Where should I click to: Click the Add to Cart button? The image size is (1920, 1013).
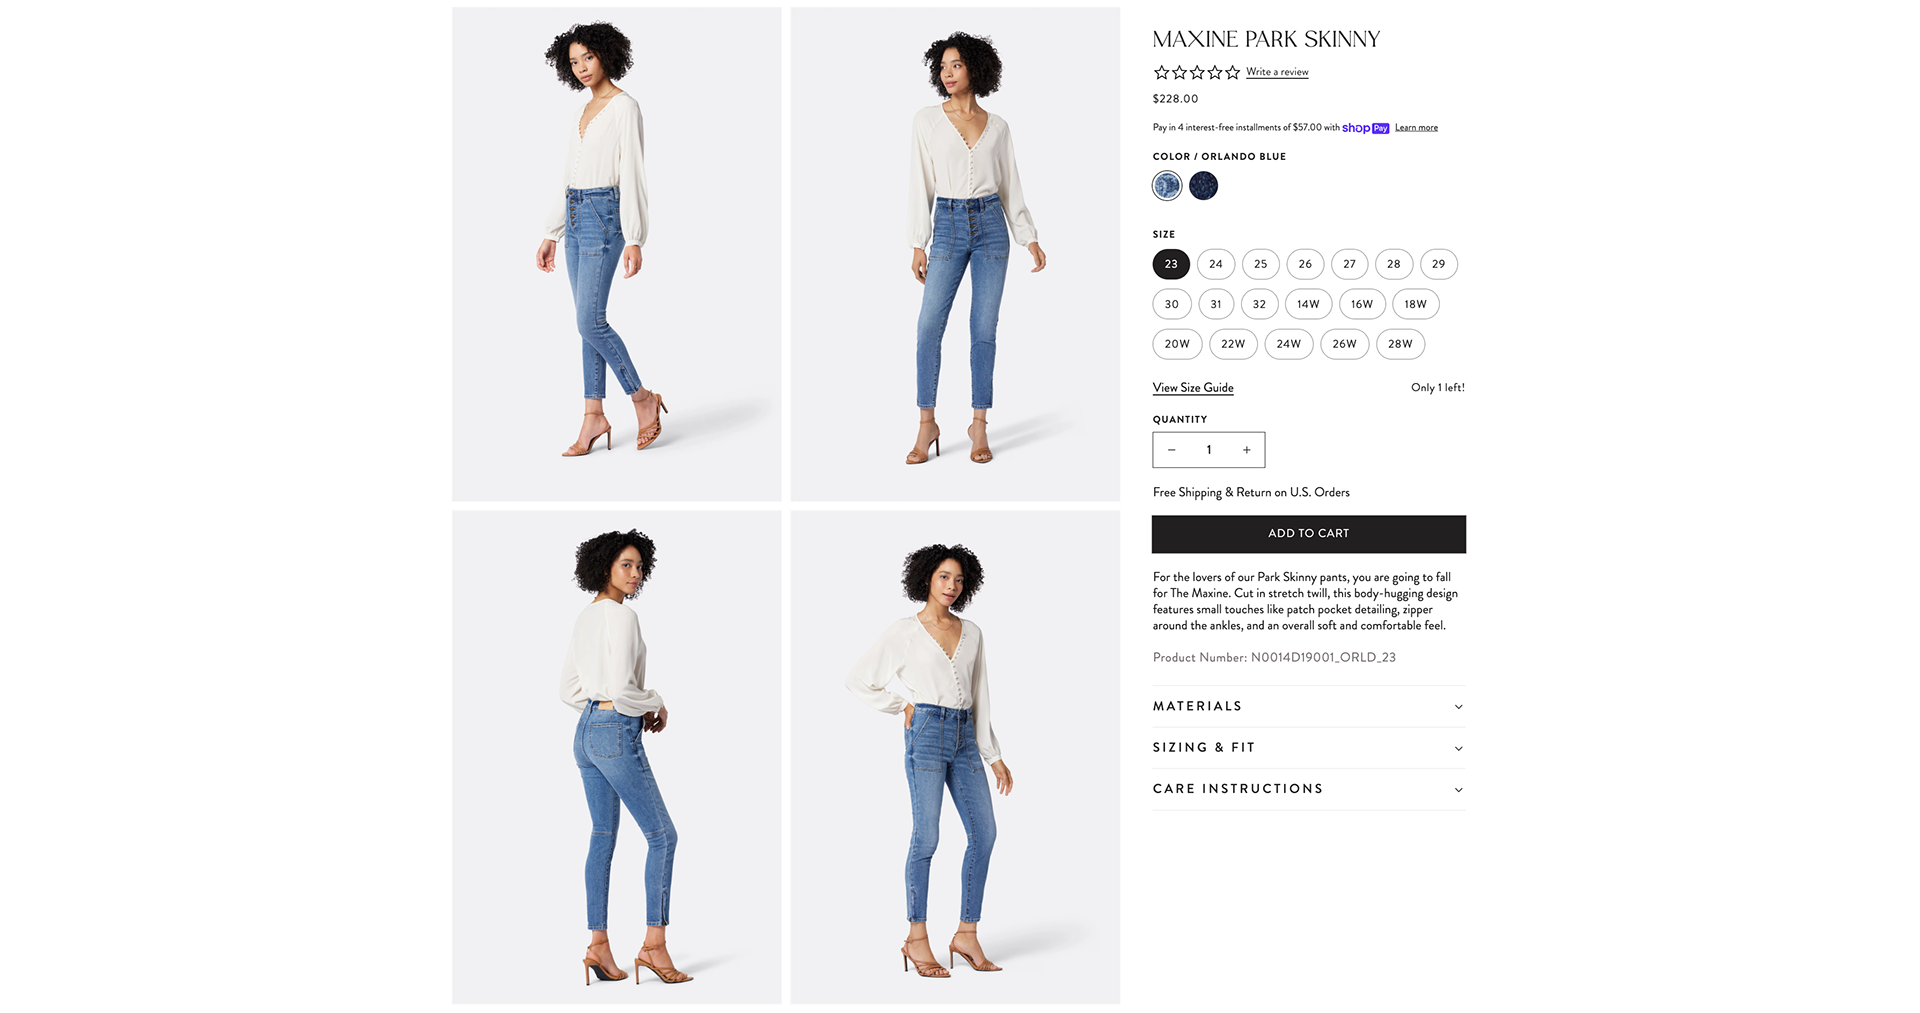[1308, 534]
